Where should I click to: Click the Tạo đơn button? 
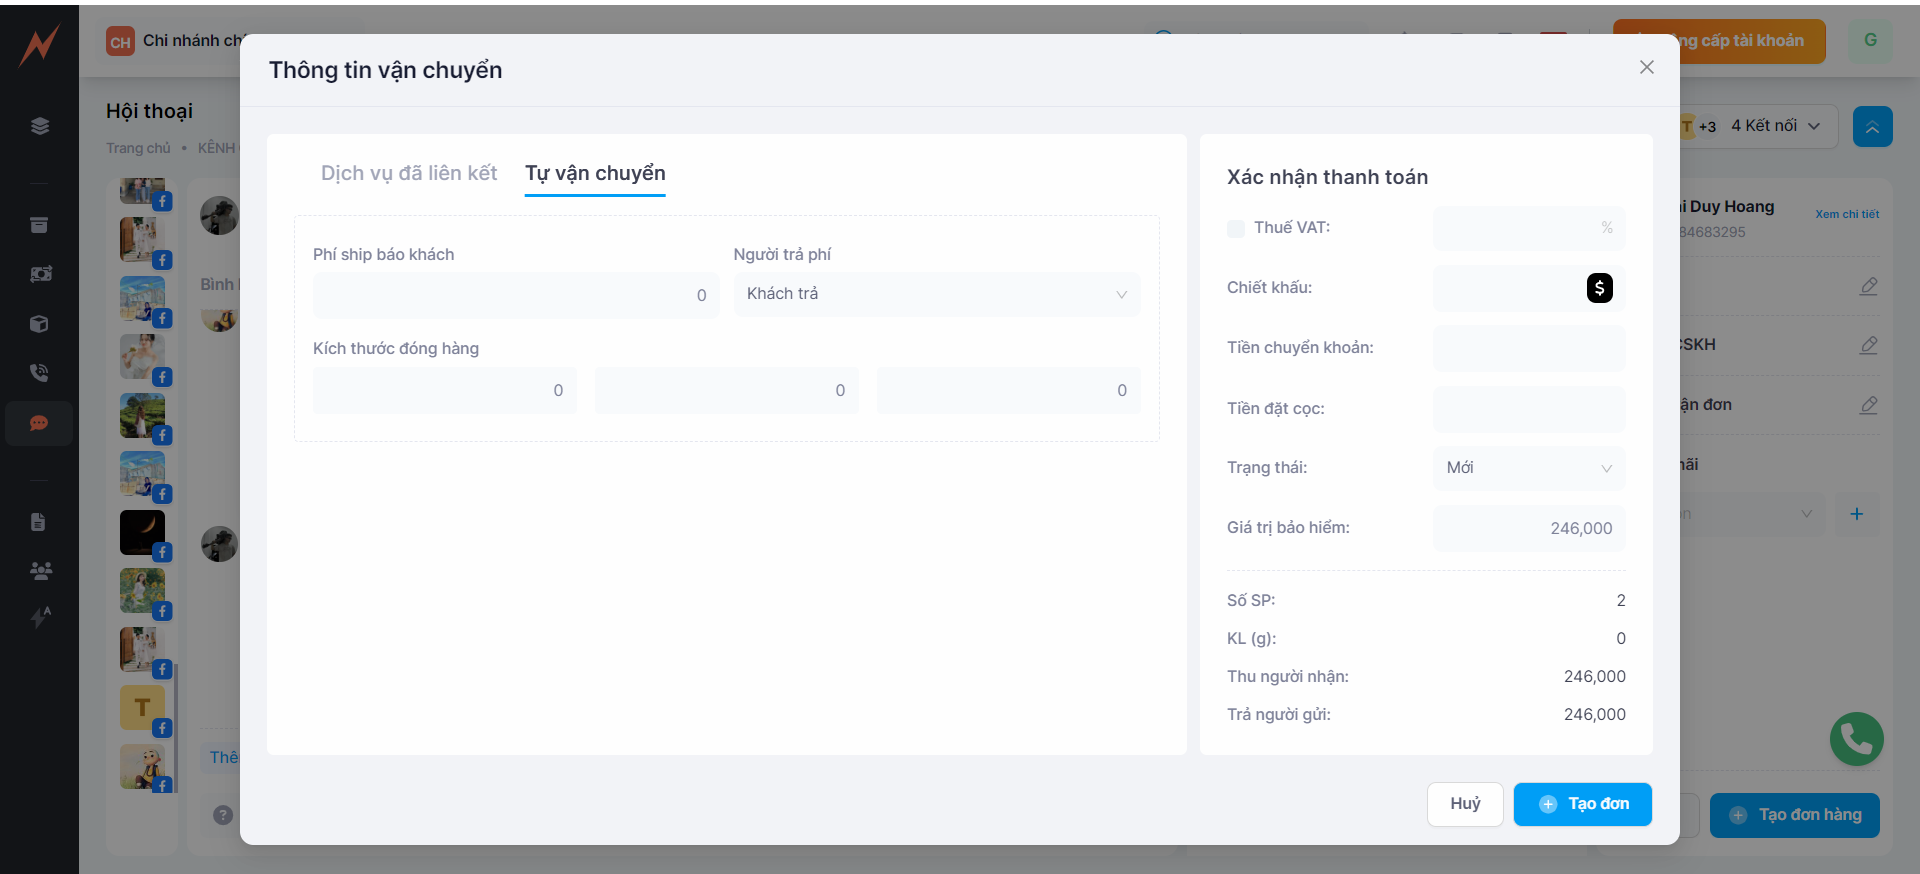(x=1582, y=804)
